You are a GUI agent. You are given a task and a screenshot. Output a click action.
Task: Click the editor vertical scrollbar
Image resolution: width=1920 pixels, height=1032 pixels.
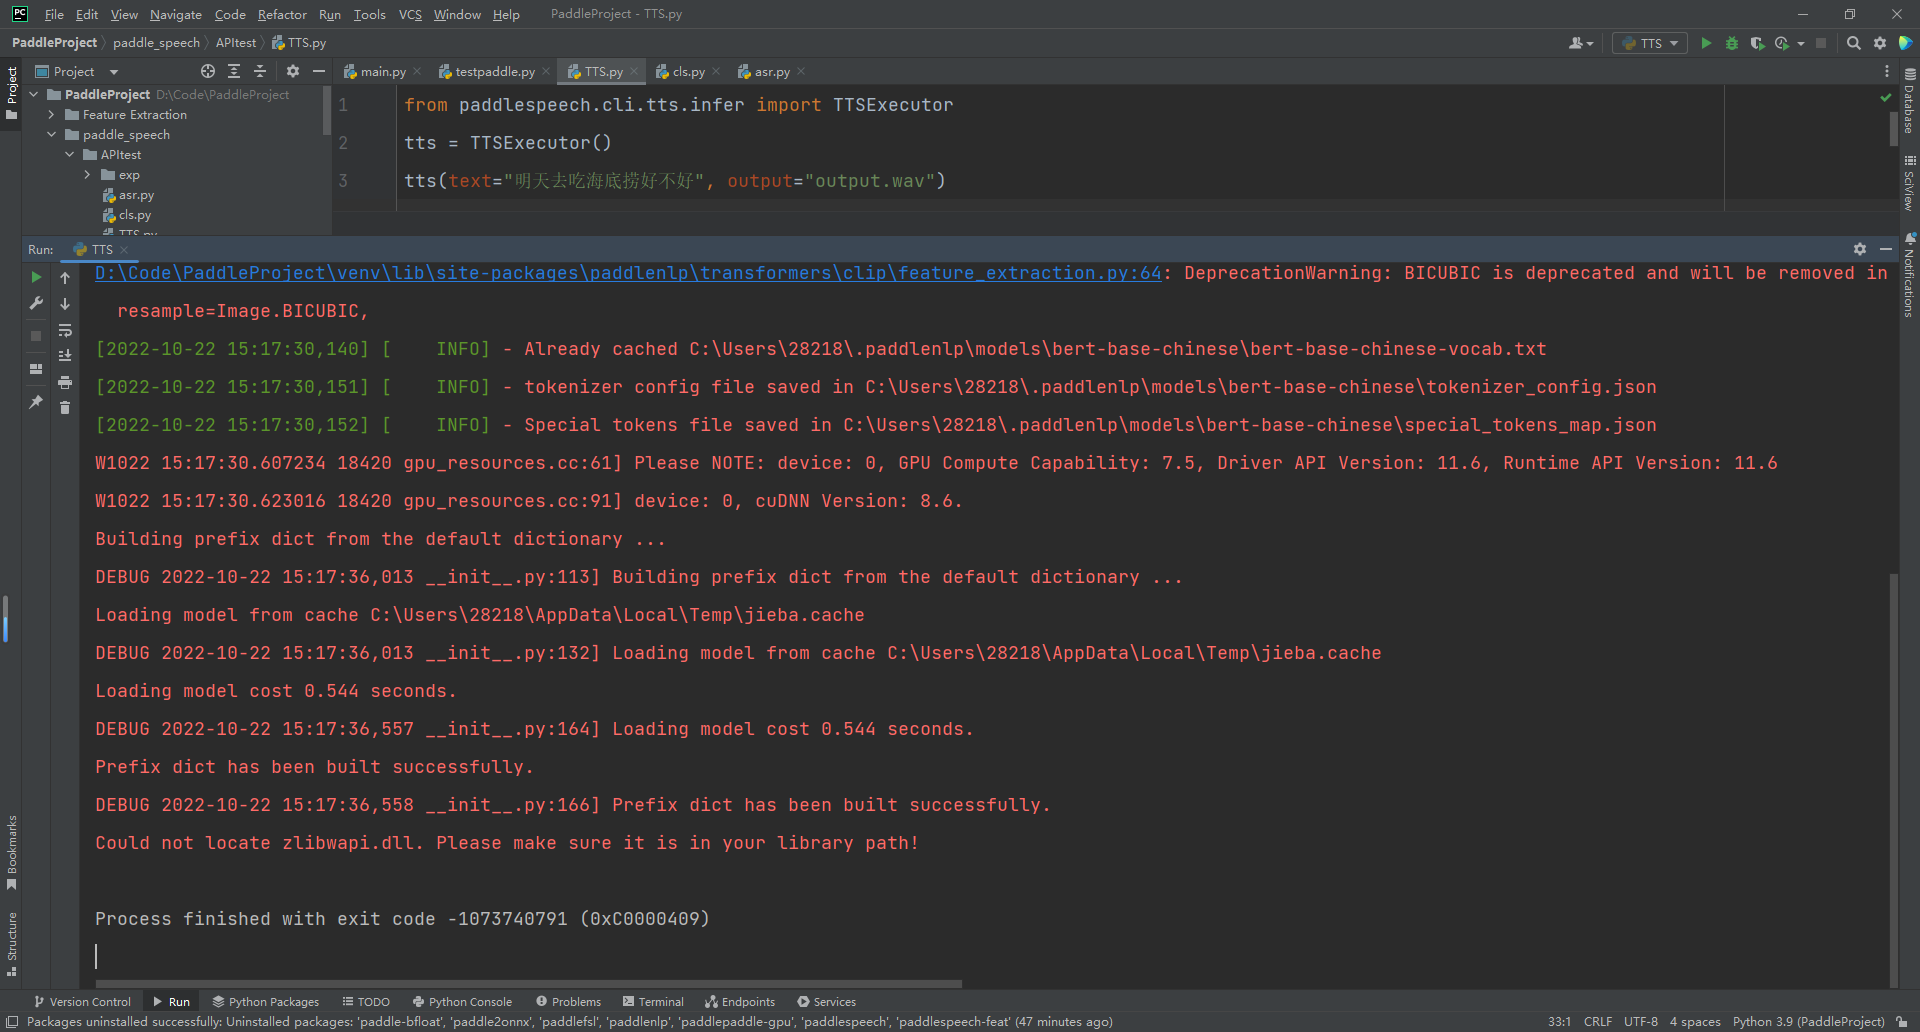(1893, 128)
